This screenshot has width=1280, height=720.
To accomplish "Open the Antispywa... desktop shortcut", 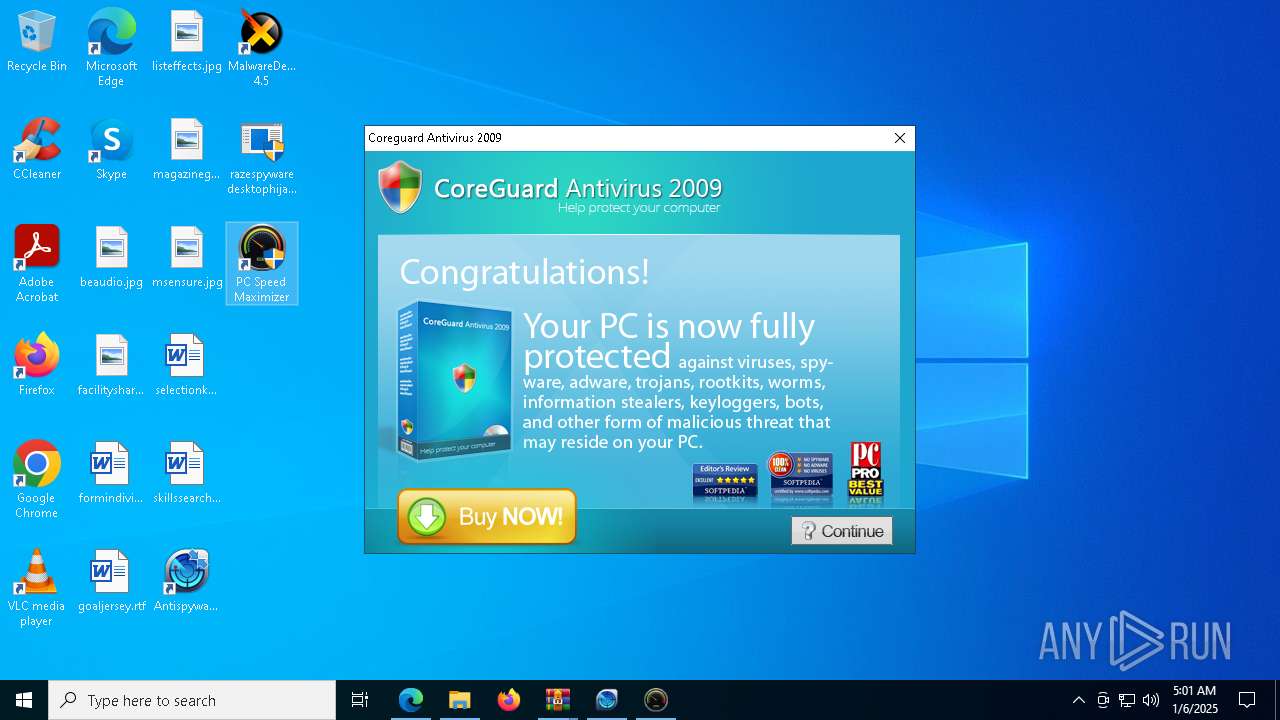I will tap(186, 582).
